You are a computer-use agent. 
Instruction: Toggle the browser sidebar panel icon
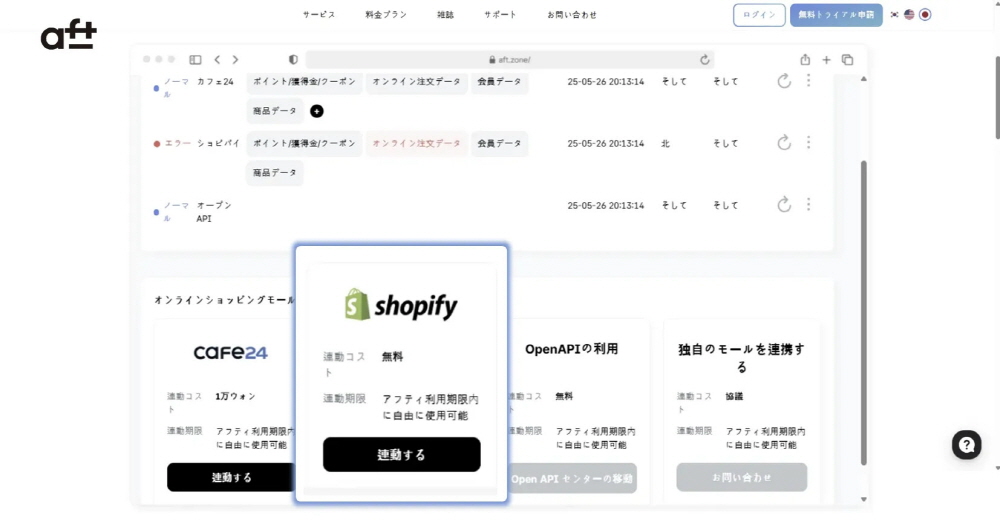tap(195, 59)
